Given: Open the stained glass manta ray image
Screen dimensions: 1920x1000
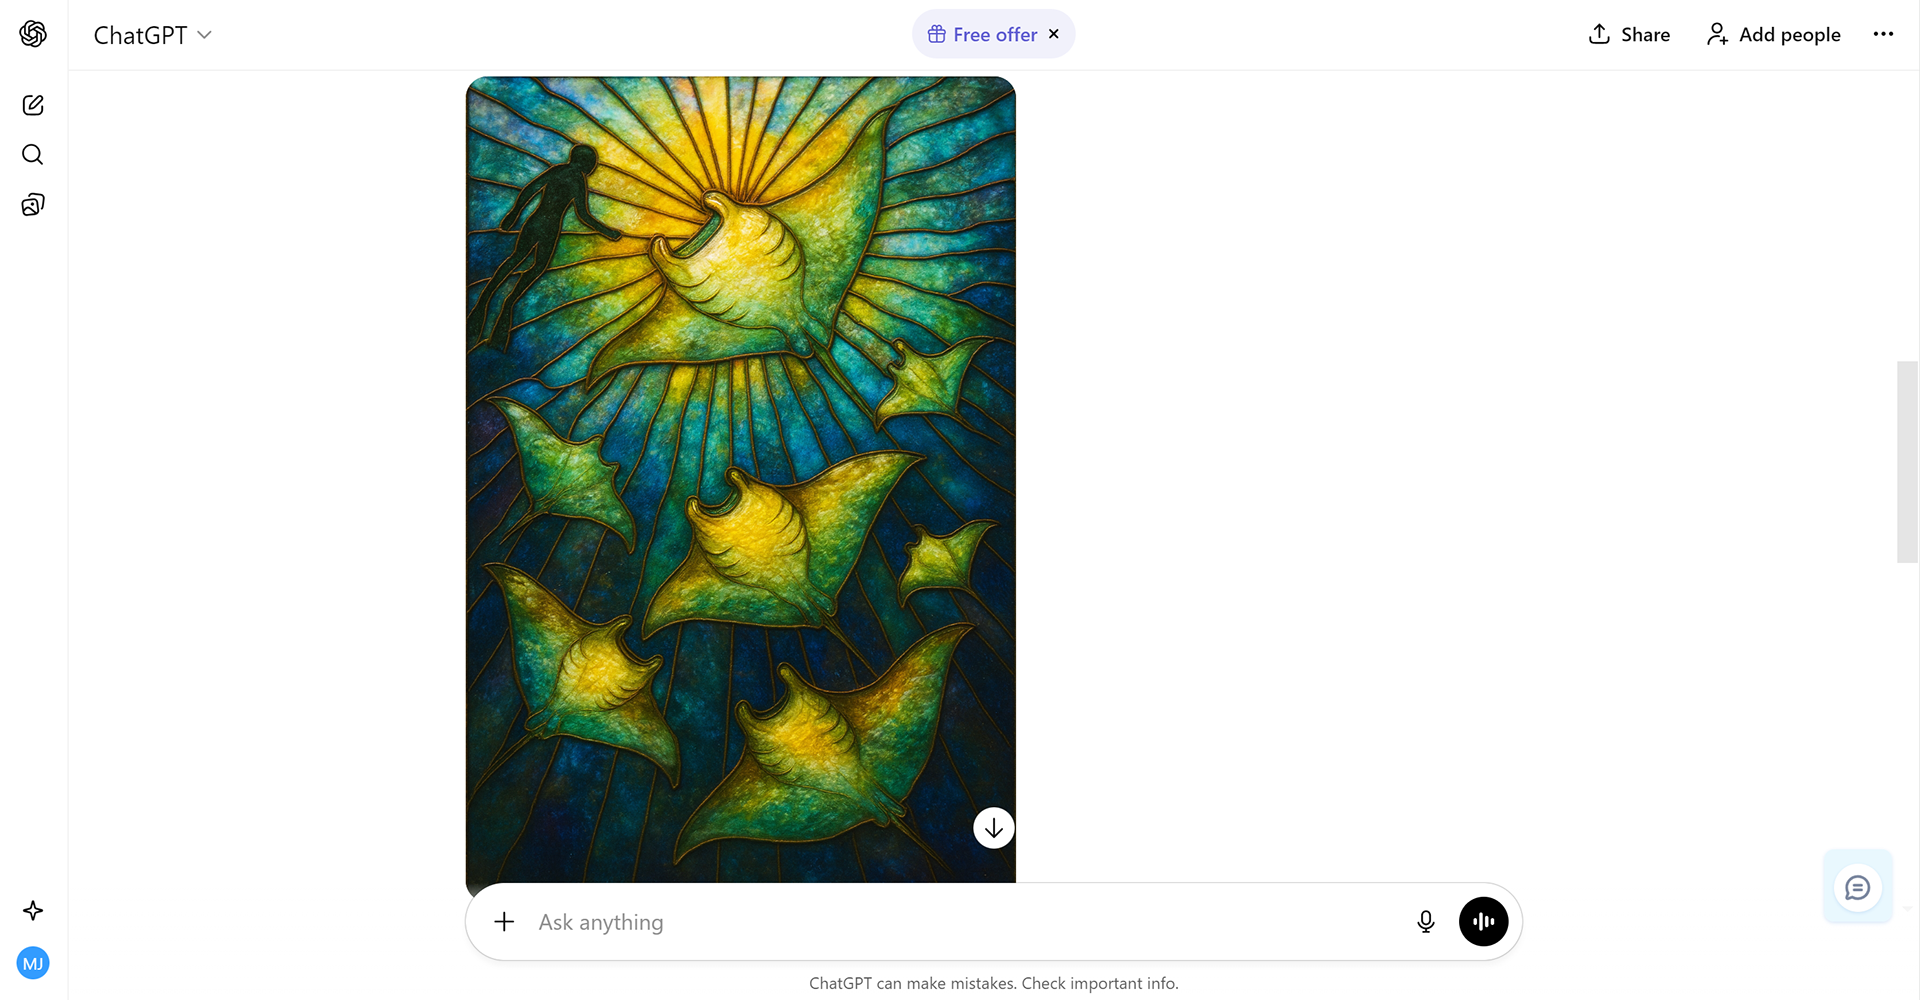Looking at the screenshot, I should [741, 480].
